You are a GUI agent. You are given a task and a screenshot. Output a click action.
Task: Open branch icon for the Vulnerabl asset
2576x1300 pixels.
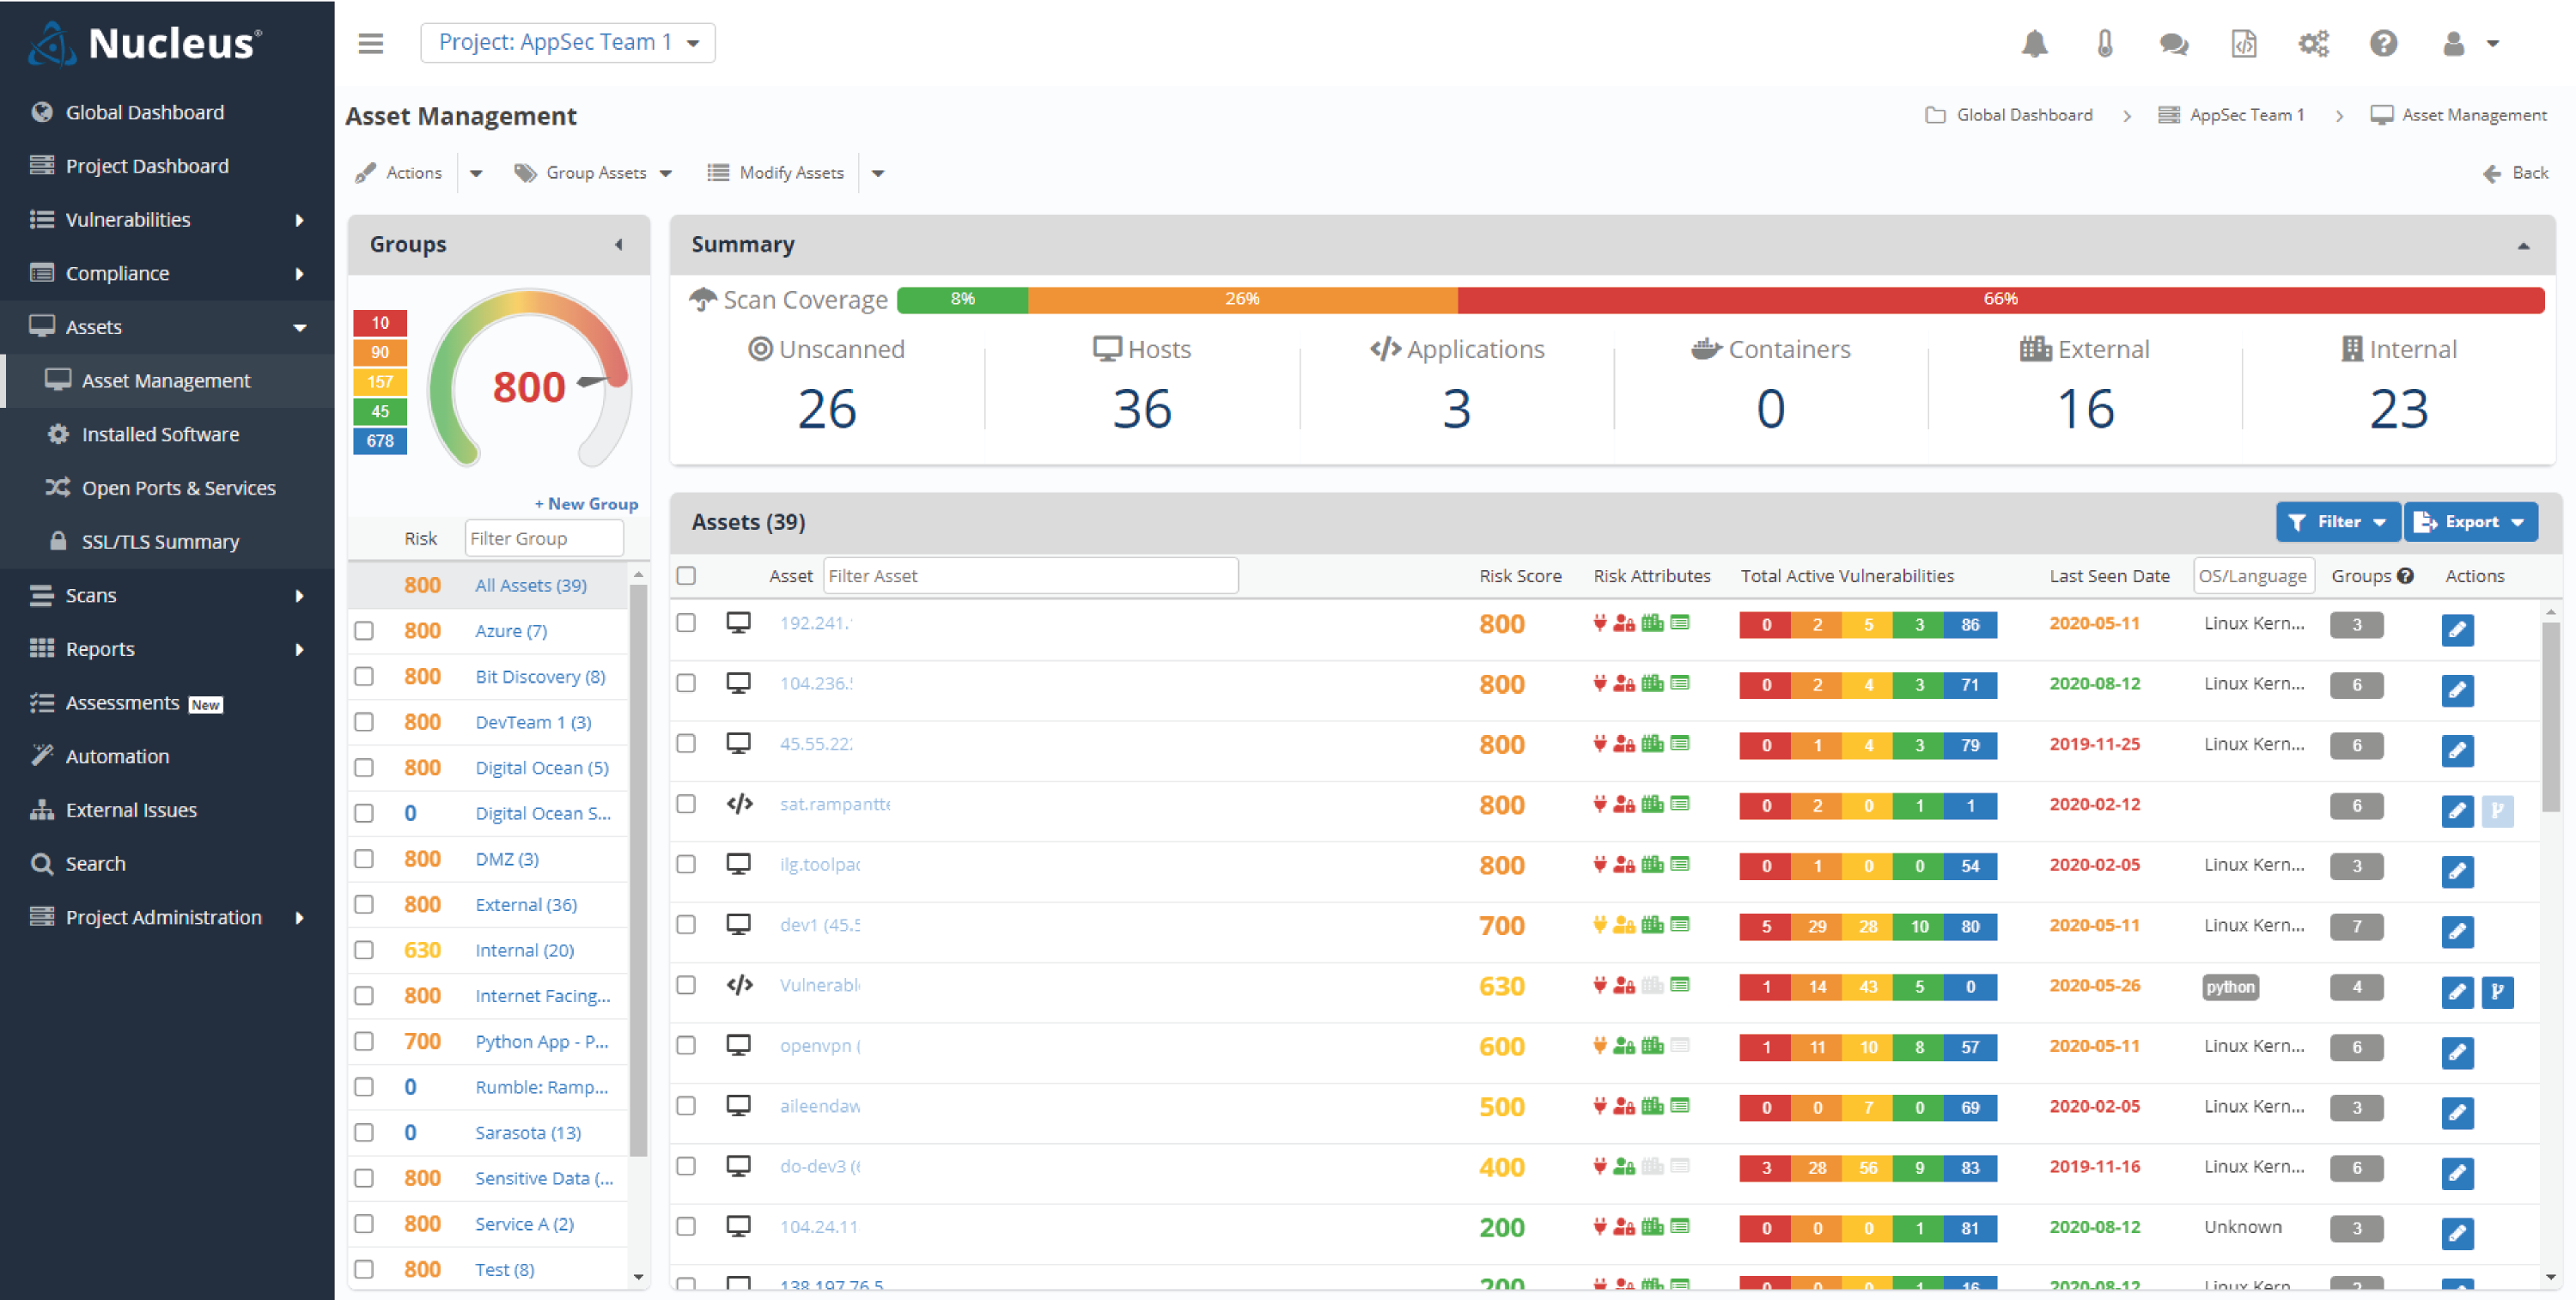tap(2497, 992)
